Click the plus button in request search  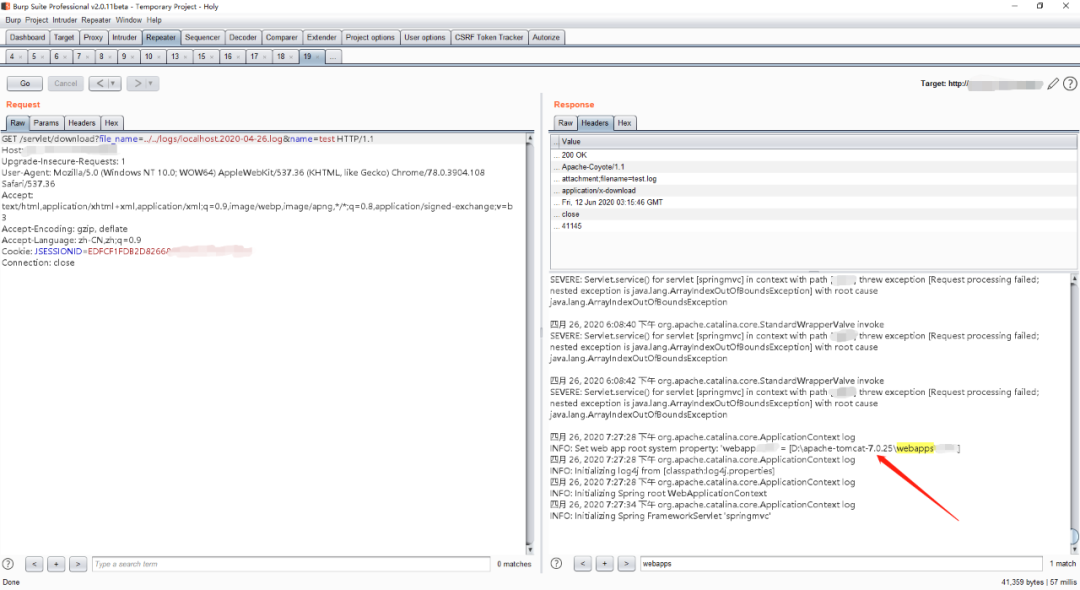coord(56,564)
